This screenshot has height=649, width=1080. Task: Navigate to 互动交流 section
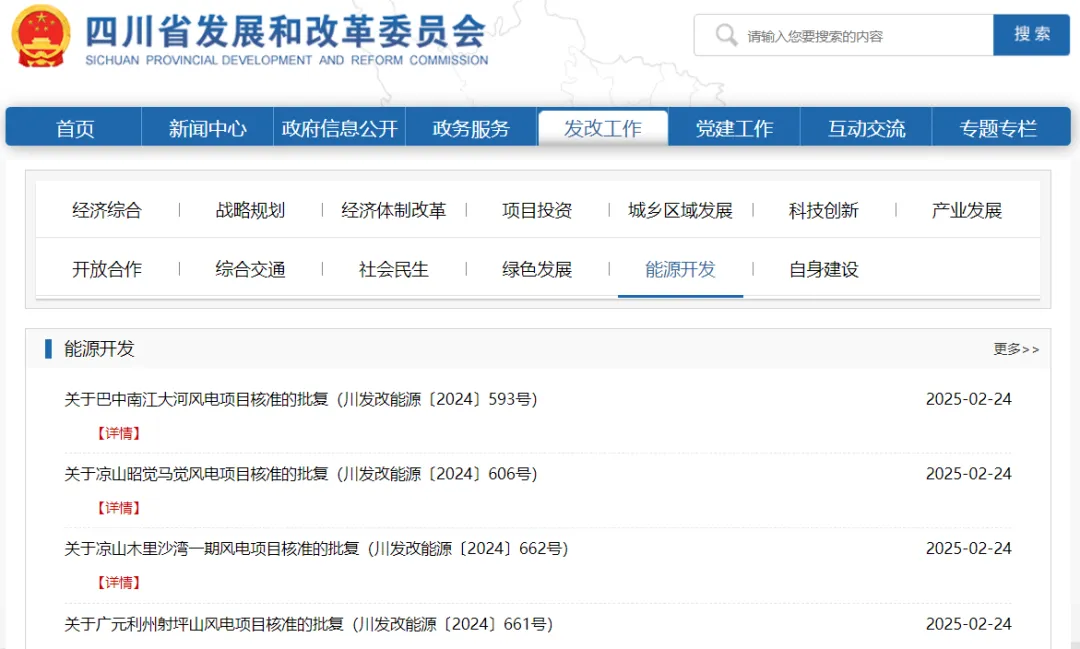[866, 128]
